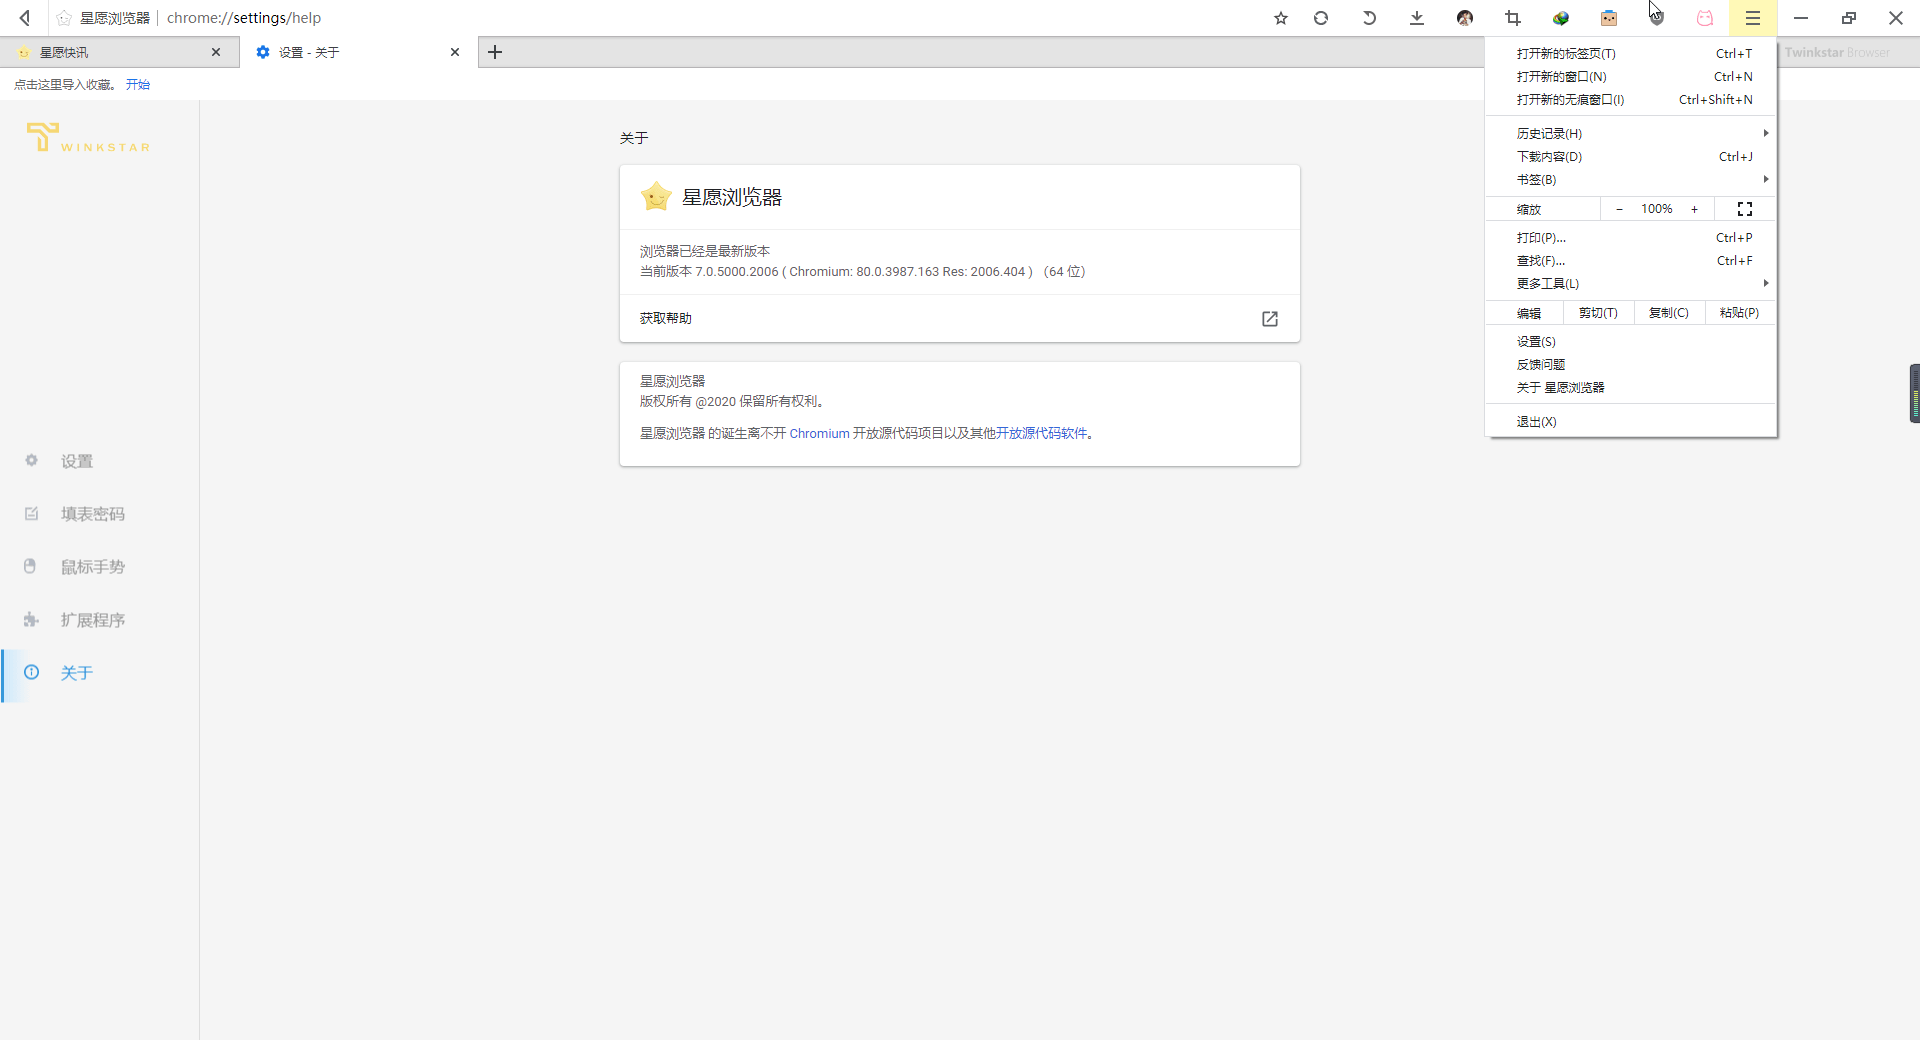Reload the page using the refresh icon
Screen dimensions: 1920x1040
coord(1321,17)
